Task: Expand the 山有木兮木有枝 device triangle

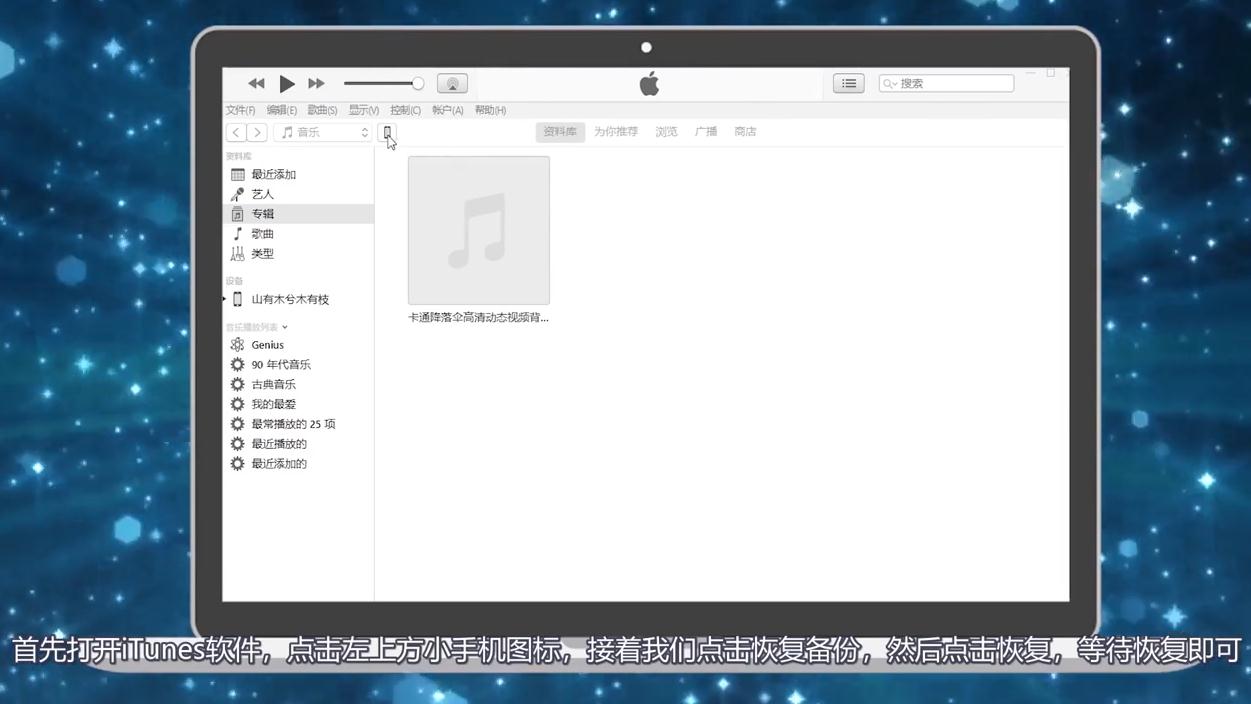Action: point(225,299)
